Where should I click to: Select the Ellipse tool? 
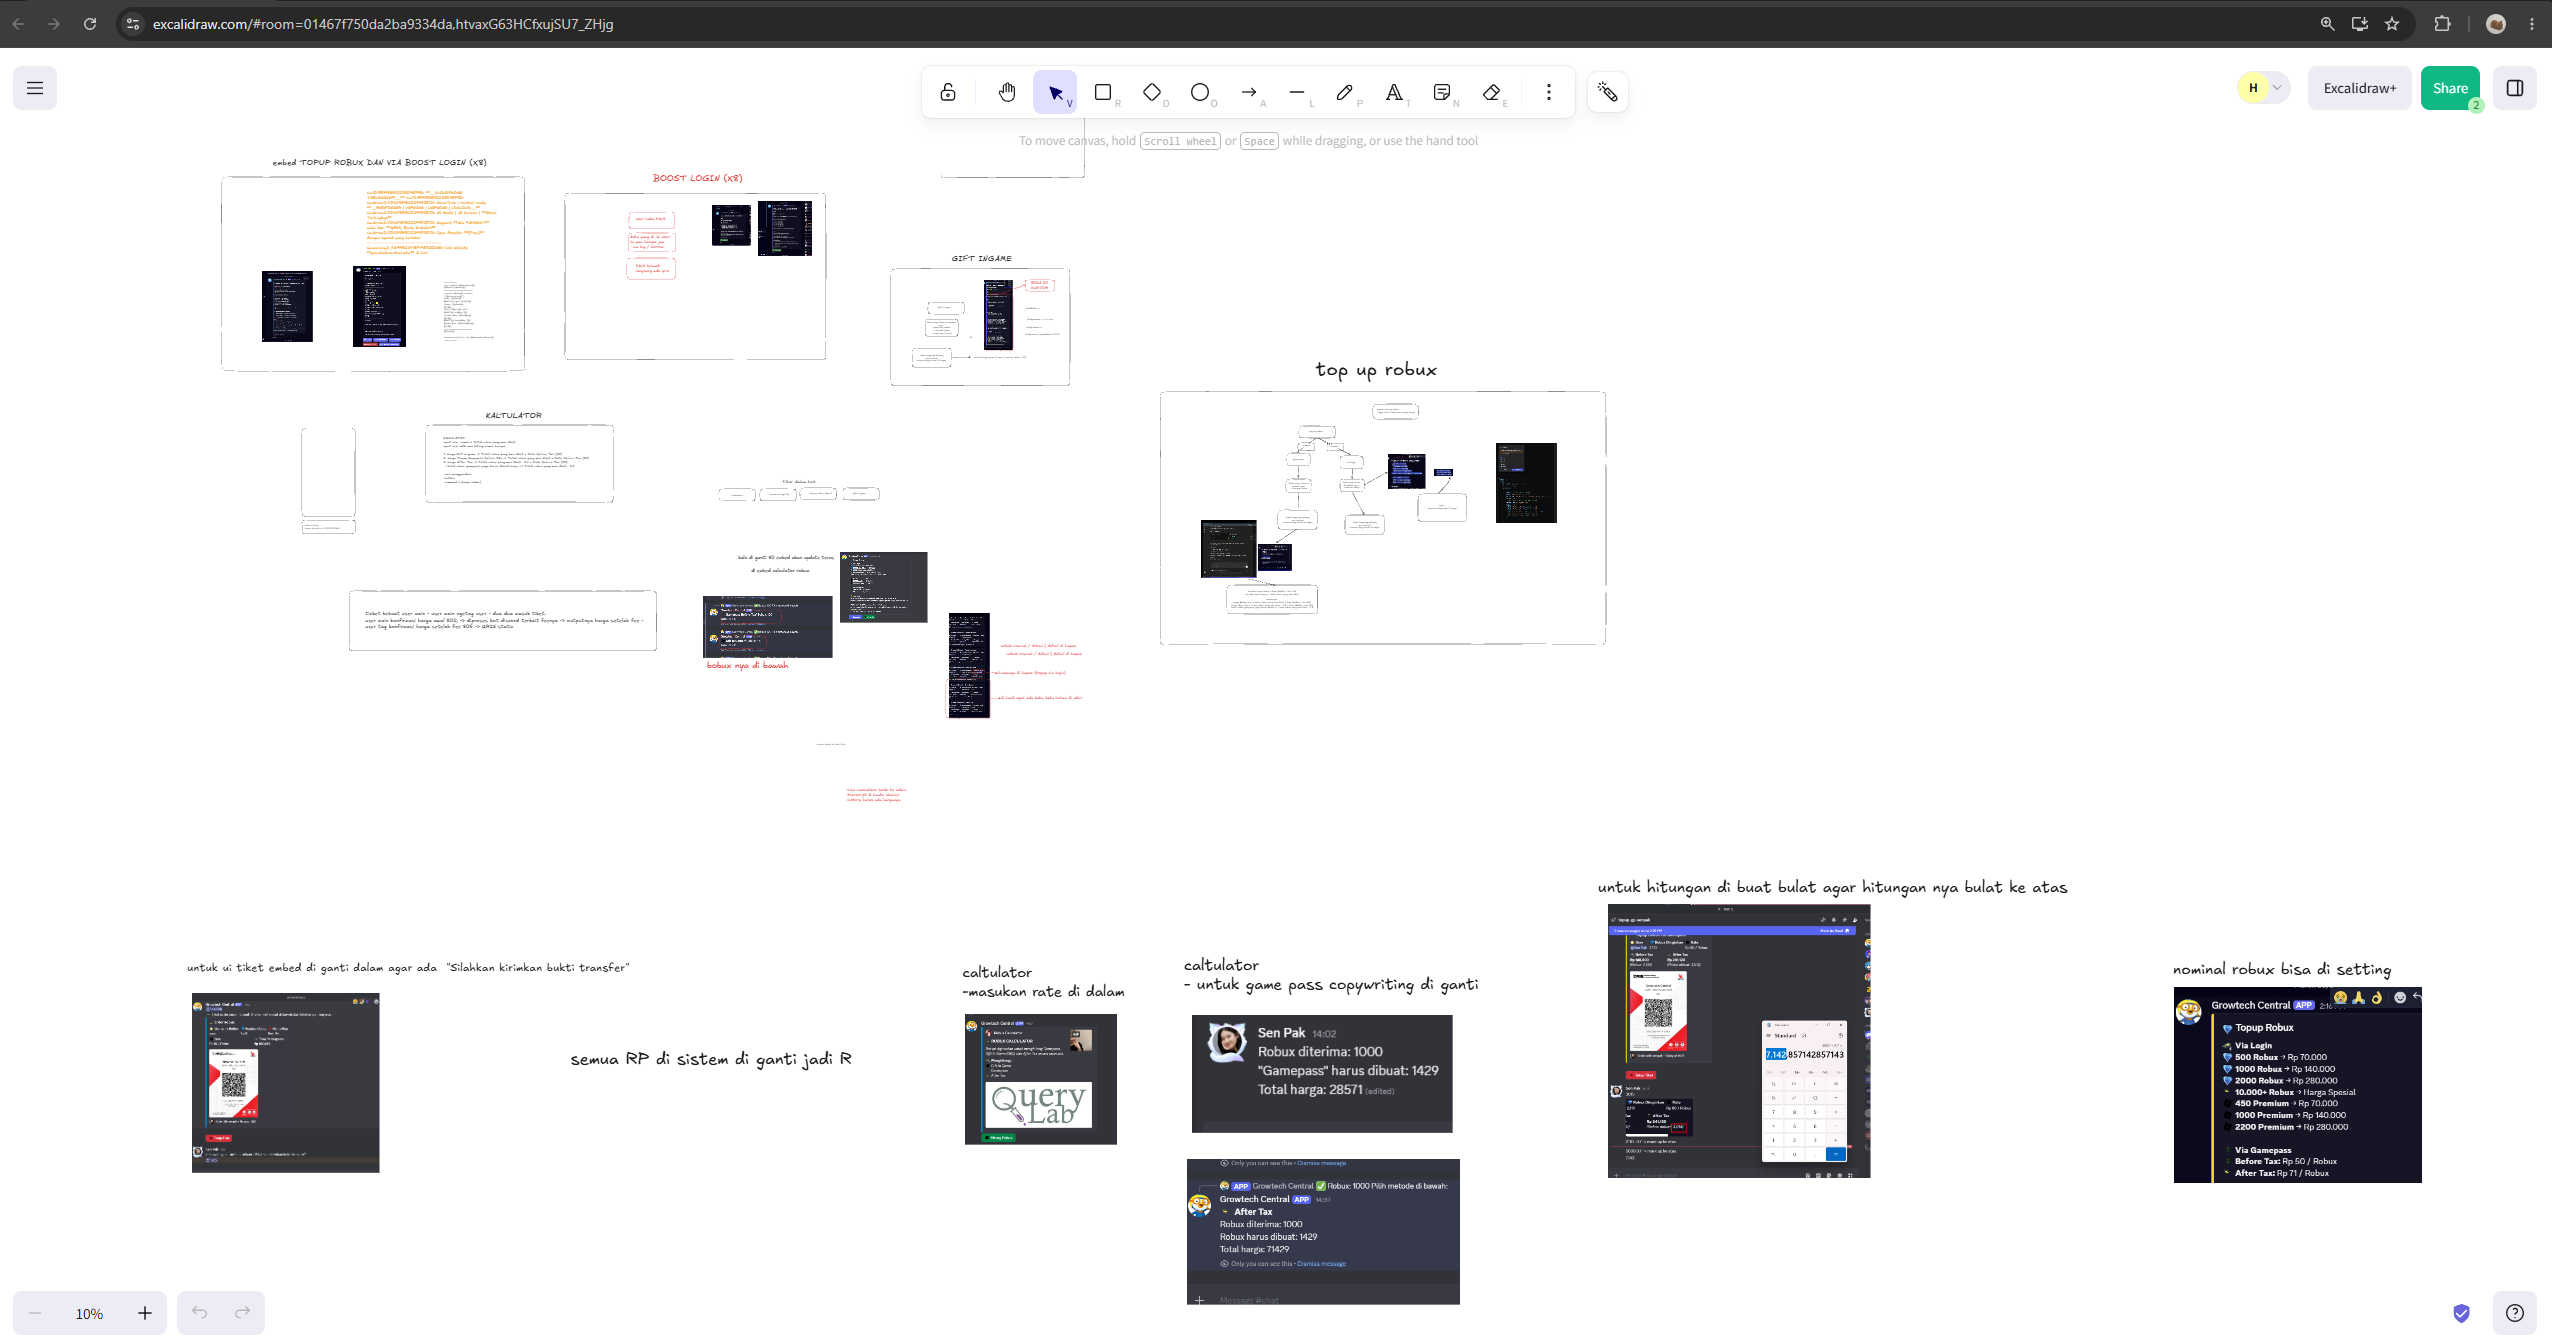[1200, 92]
